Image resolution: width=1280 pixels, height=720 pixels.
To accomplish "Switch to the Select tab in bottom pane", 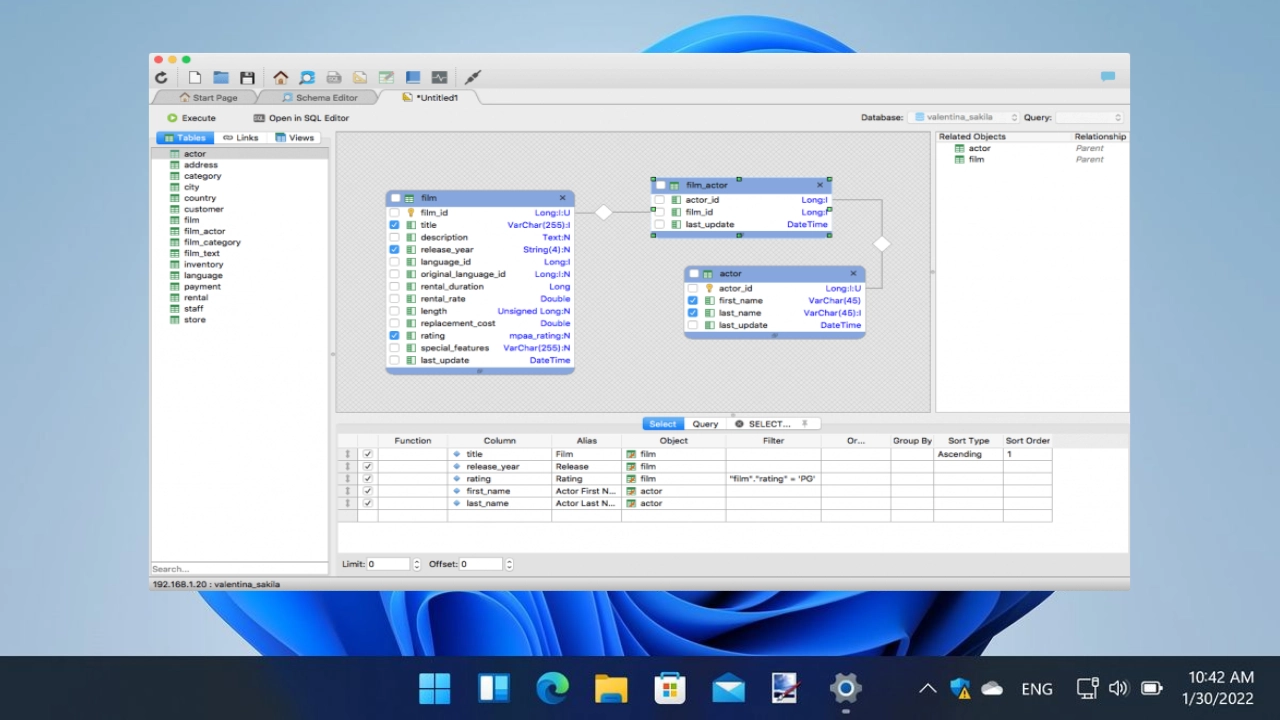I will point(662,424).
